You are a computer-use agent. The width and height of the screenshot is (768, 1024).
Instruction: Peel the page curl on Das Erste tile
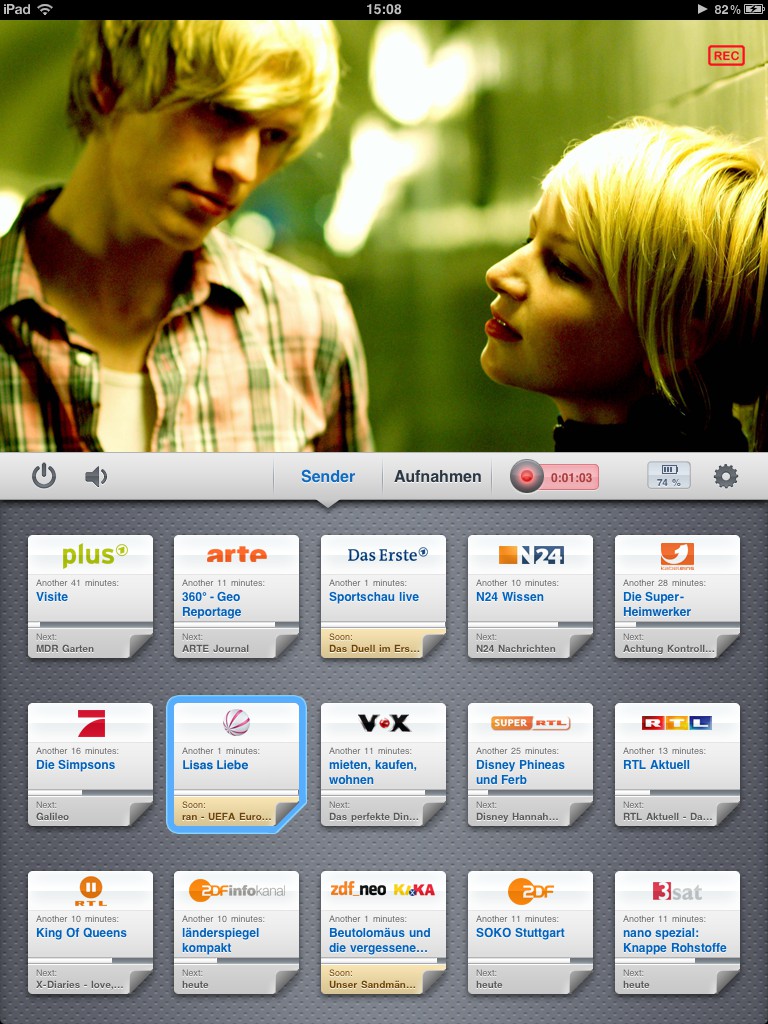point(434,646)
